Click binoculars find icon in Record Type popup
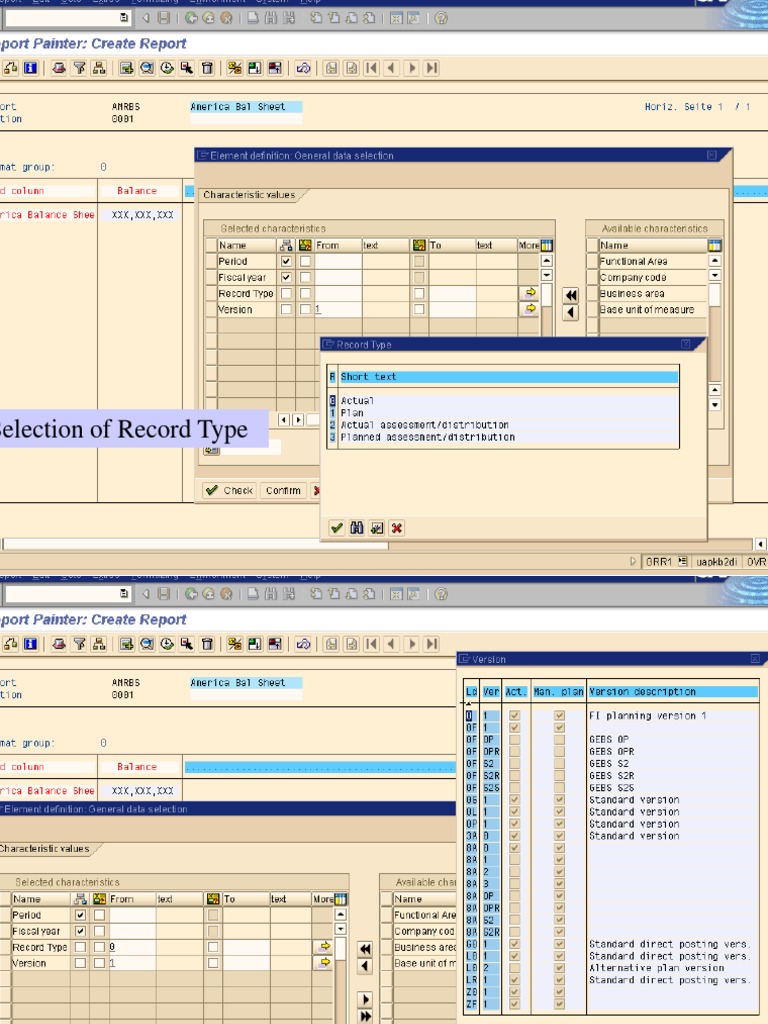Screen dimensions: 768x1024 click(357, 528)
